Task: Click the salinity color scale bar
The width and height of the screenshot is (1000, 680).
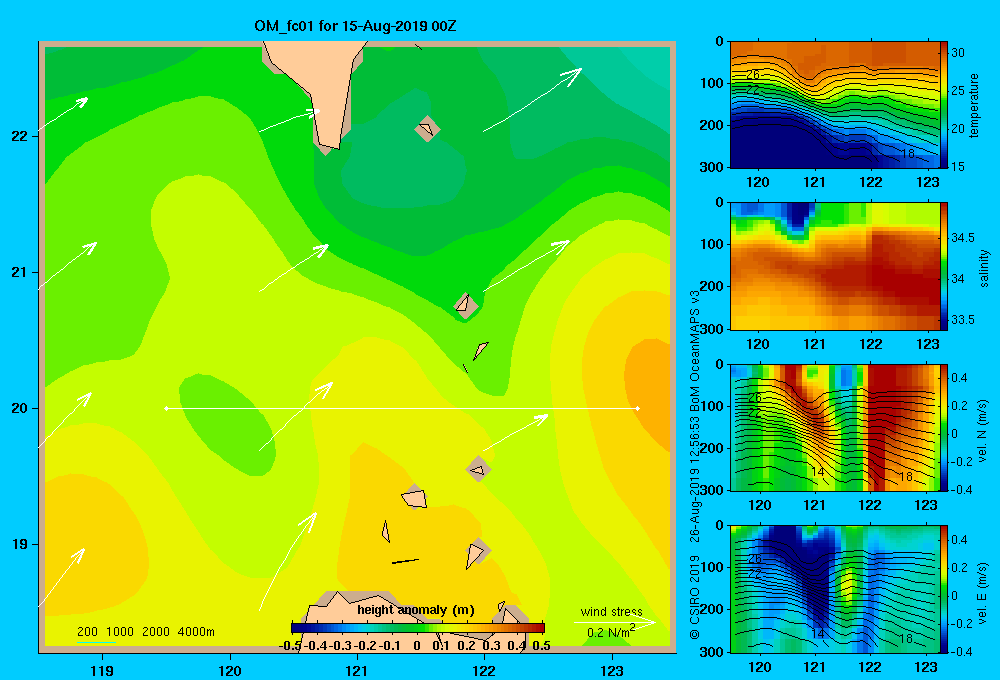Action: coord(944,266)
